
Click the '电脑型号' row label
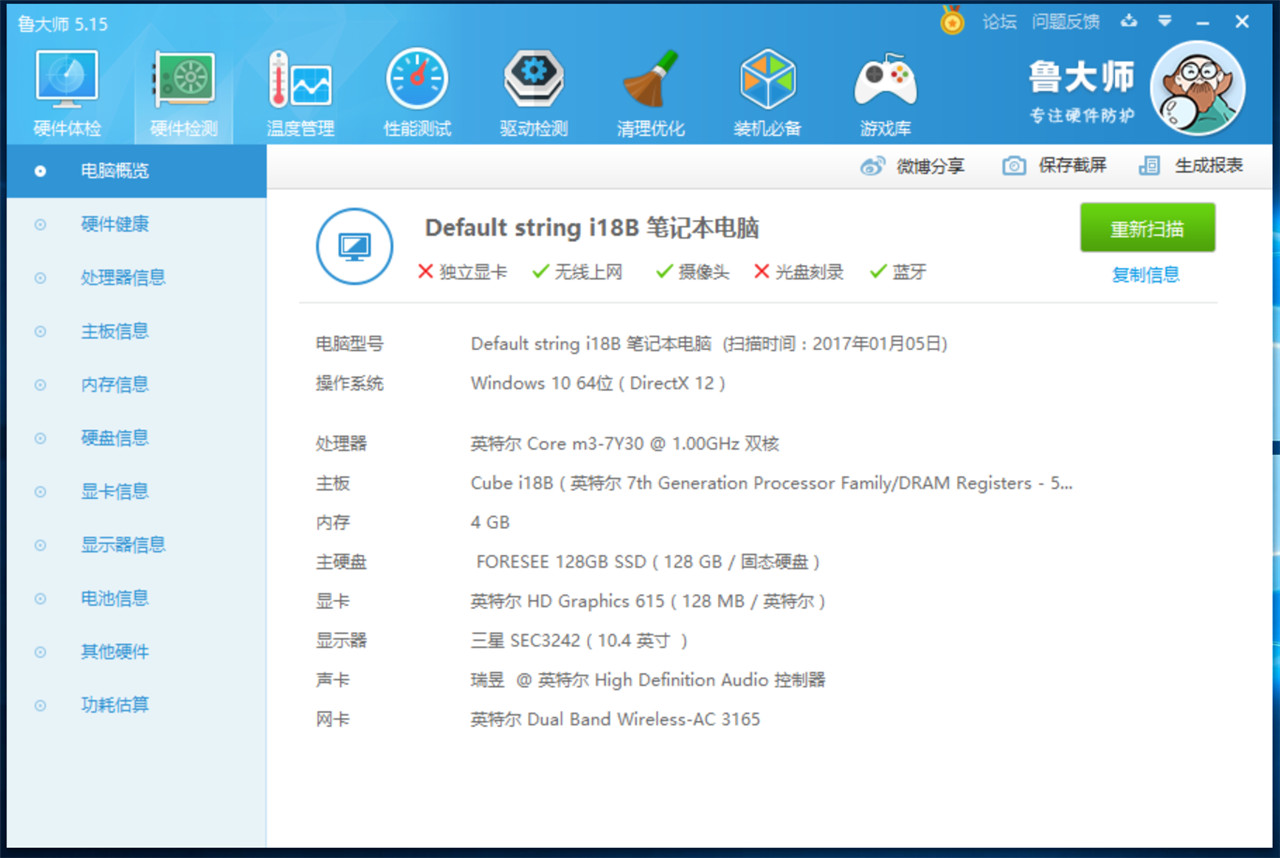[x=350, y=344]
